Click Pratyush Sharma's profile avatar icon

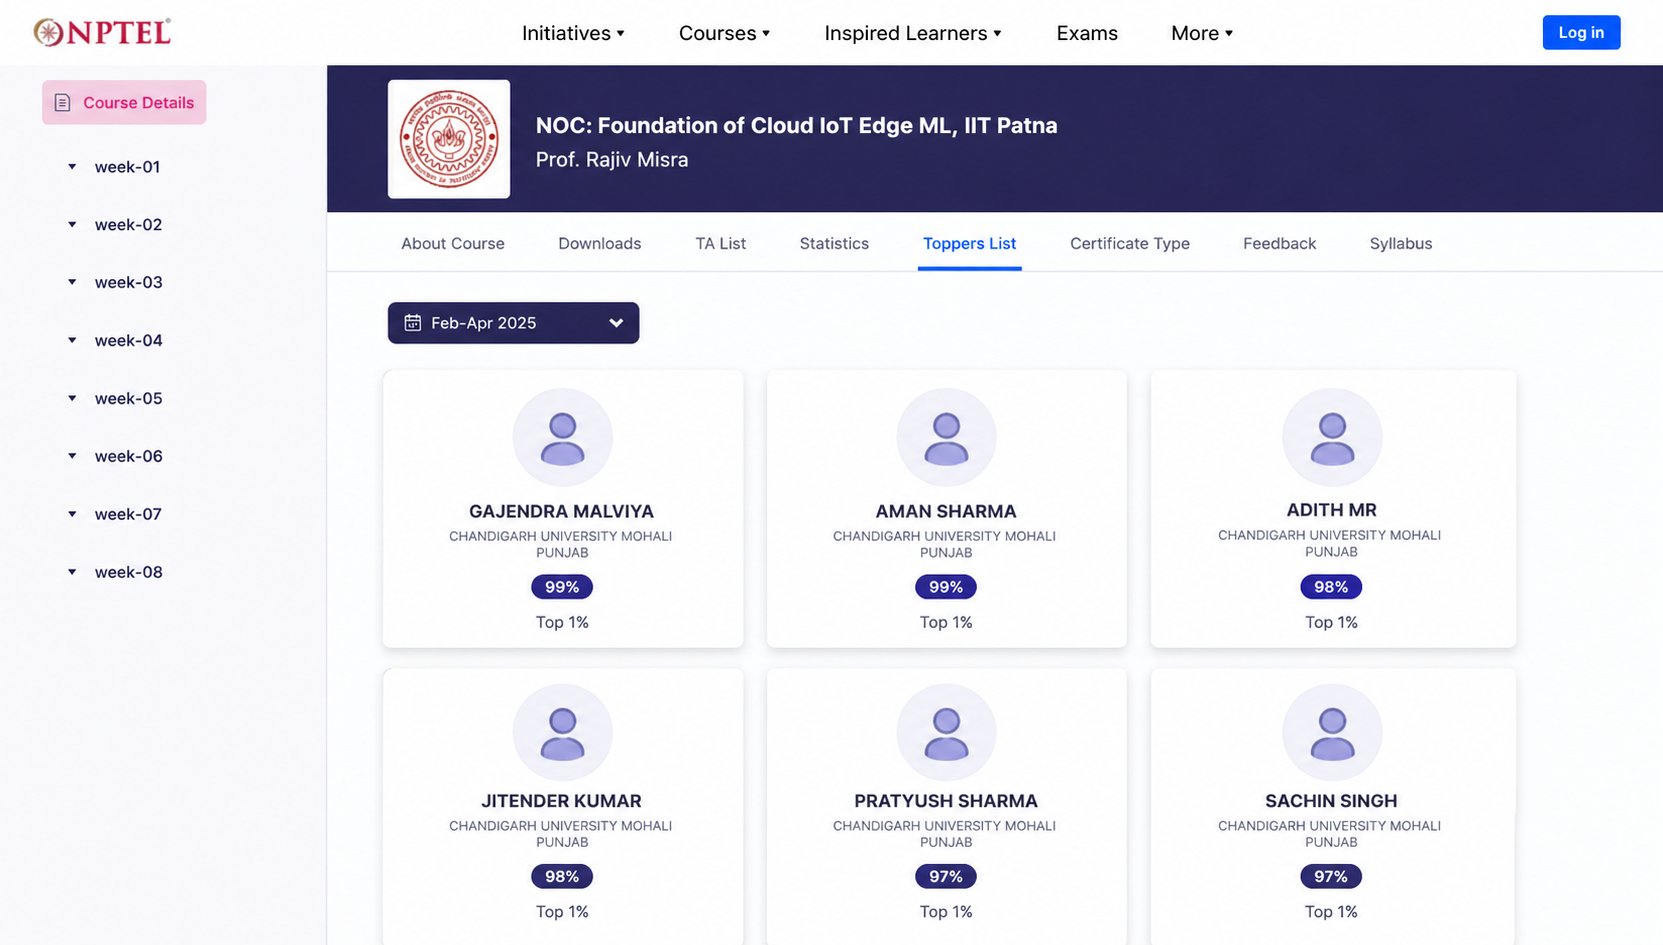pyautogui.click(x=946, y=733)
